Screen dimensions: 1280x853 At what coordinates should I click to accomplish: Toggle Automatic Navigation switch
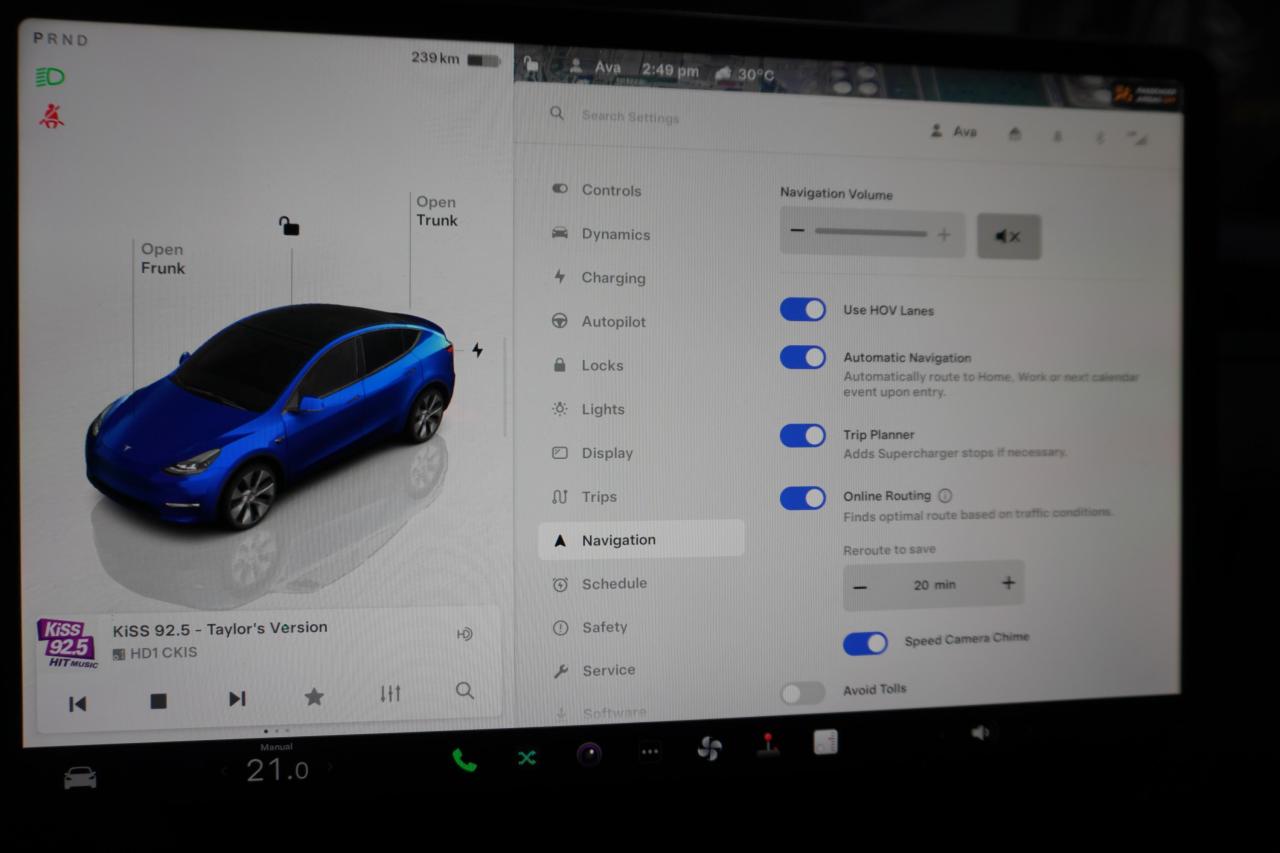pyautogui.click(x=803, y=357)
